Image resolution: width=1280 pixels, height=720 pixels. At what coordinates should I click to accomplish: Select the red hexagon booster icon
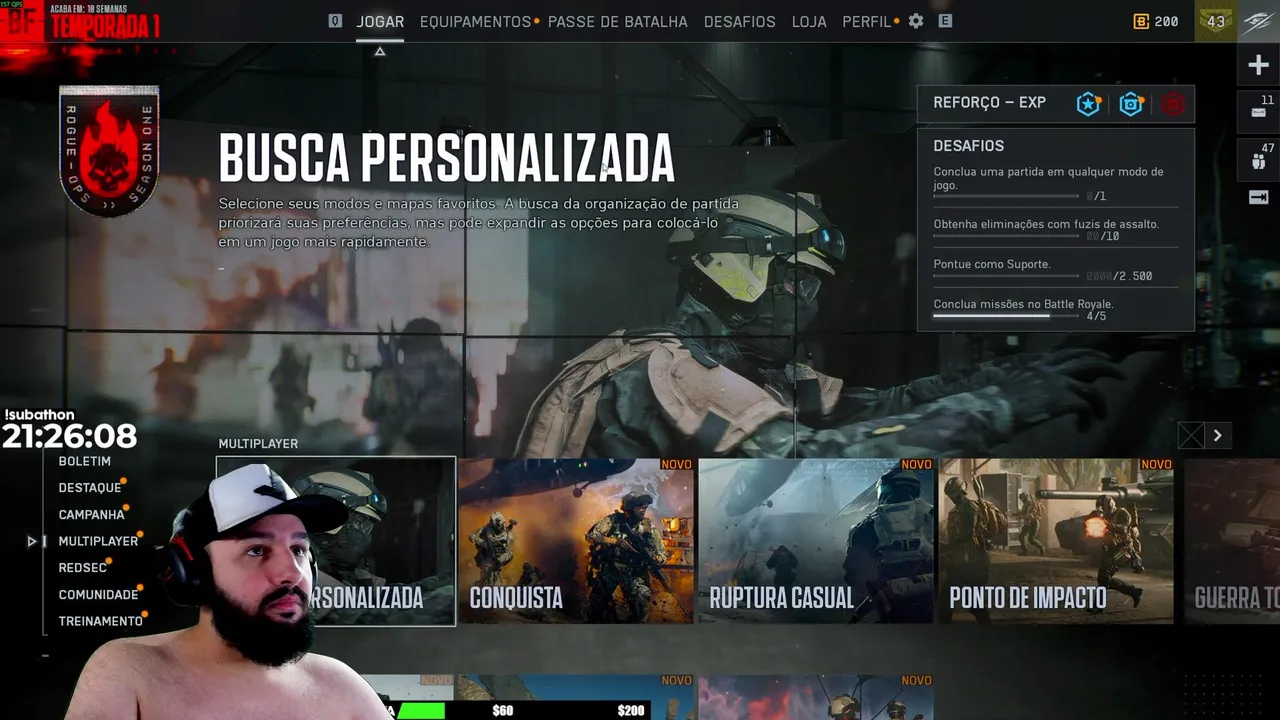1174,104
